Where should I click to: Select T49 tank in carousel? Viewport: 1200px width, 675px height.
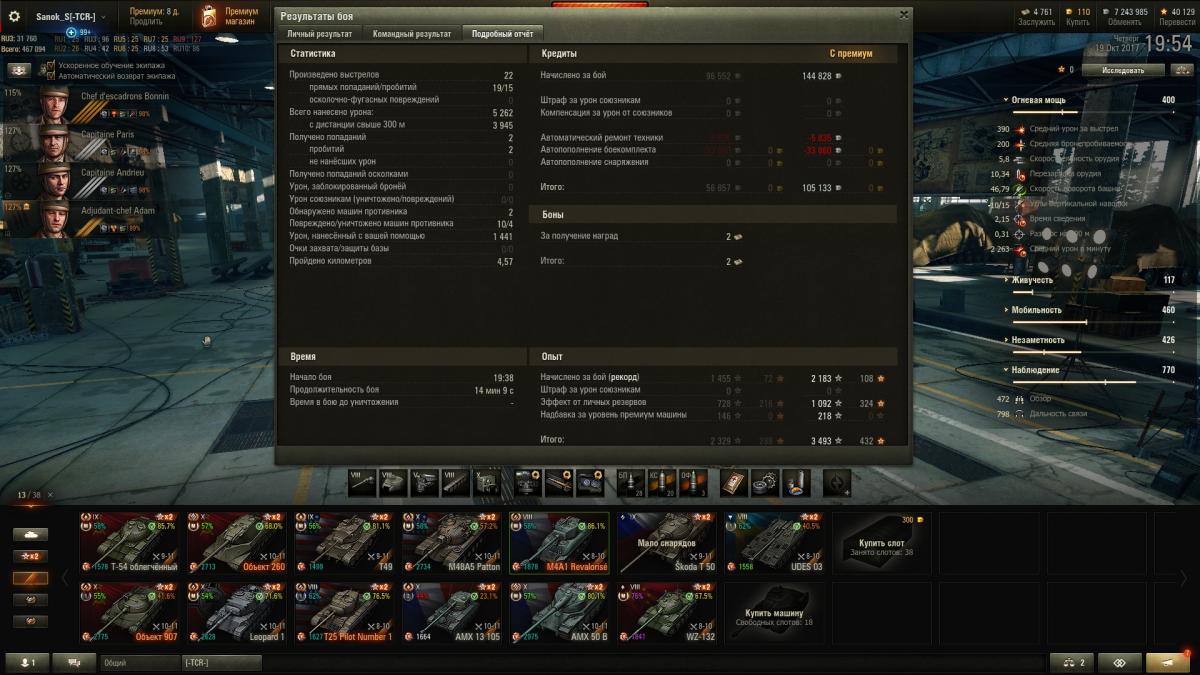pos(345,542)
